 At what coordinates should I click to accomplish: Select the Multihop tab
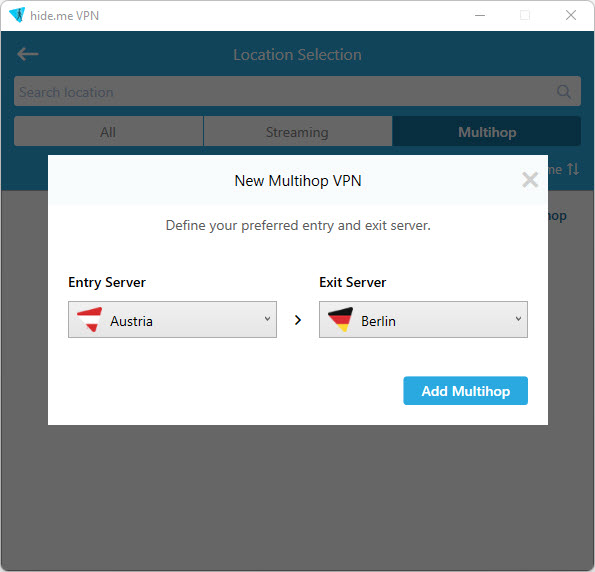coord(486,131)
